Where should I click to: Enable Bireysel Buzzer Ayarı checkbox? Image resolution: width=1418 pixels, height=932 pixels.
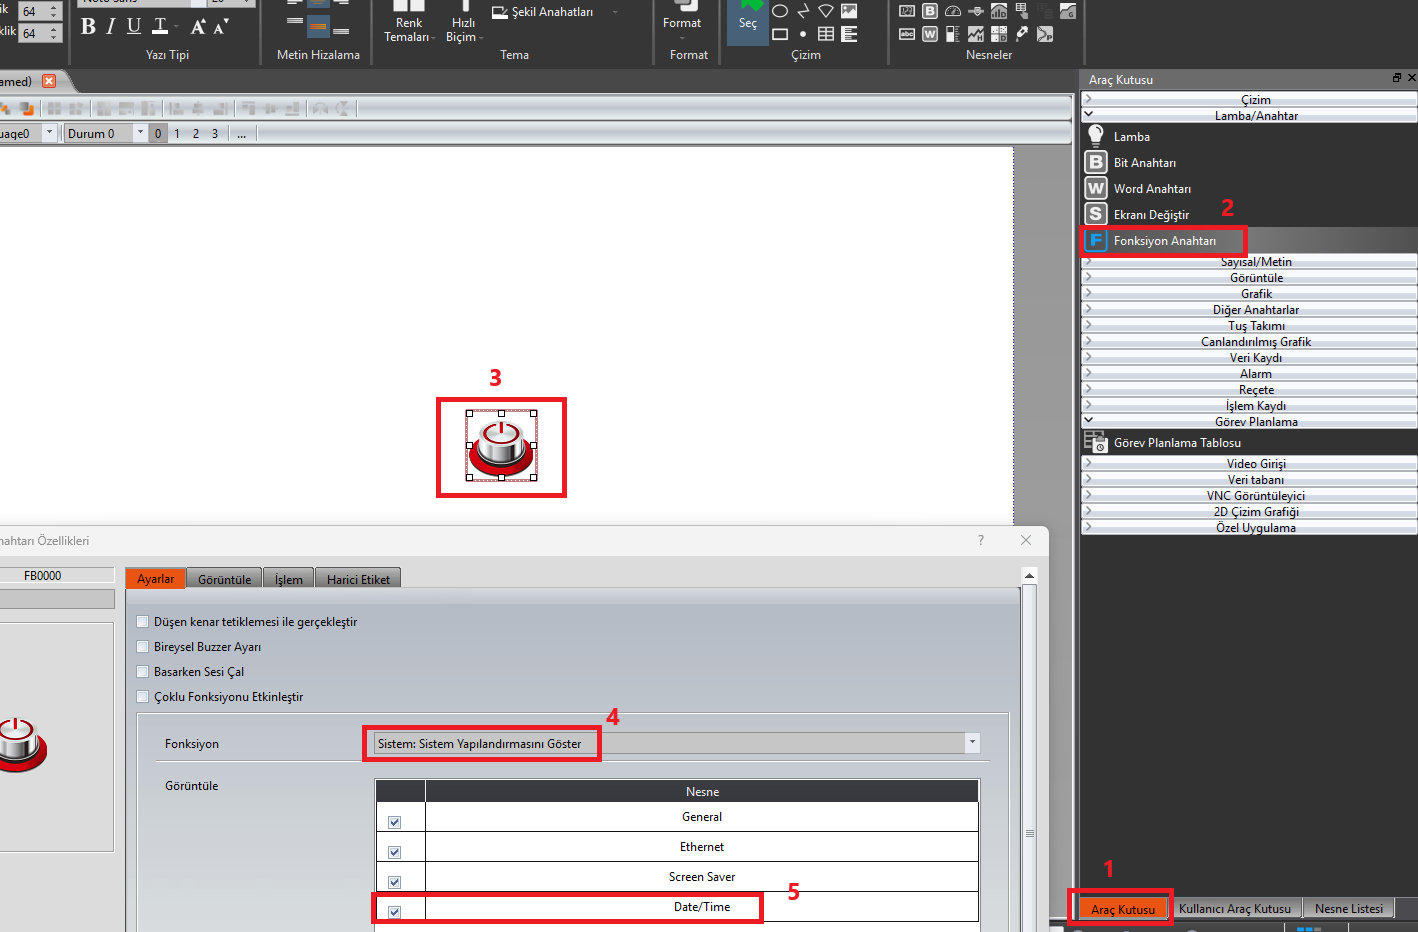coord(143,647)
